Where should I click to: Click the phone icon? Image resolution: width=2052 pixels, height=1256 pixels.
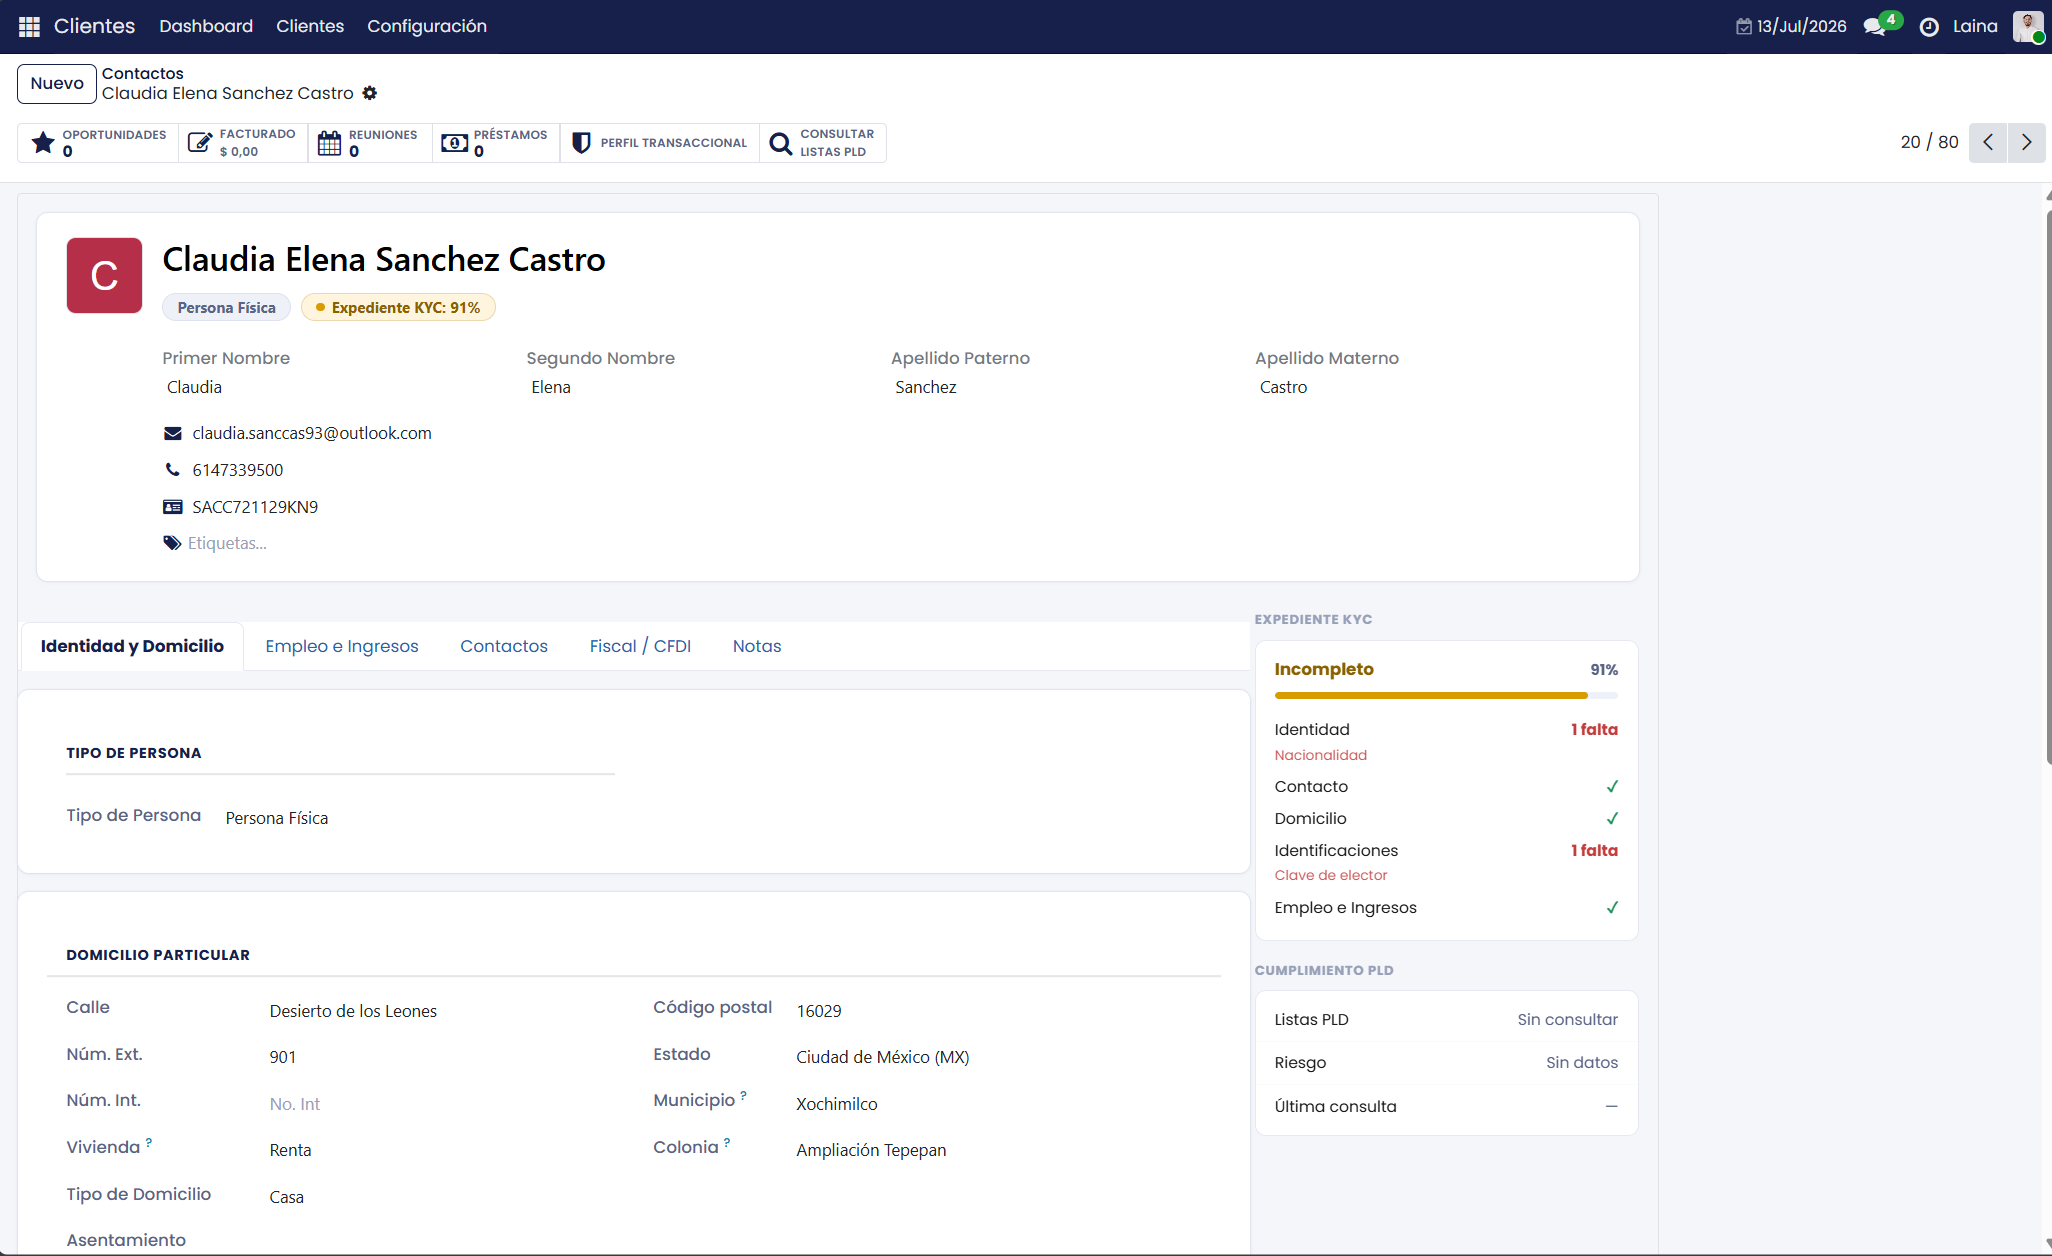[173, 470]
